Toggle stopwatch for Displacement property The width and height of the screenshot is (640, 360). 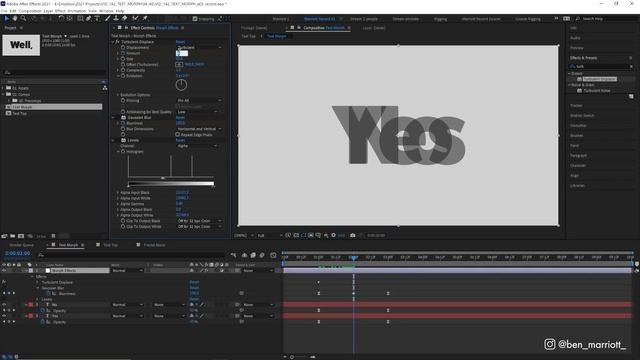point(123,47)
